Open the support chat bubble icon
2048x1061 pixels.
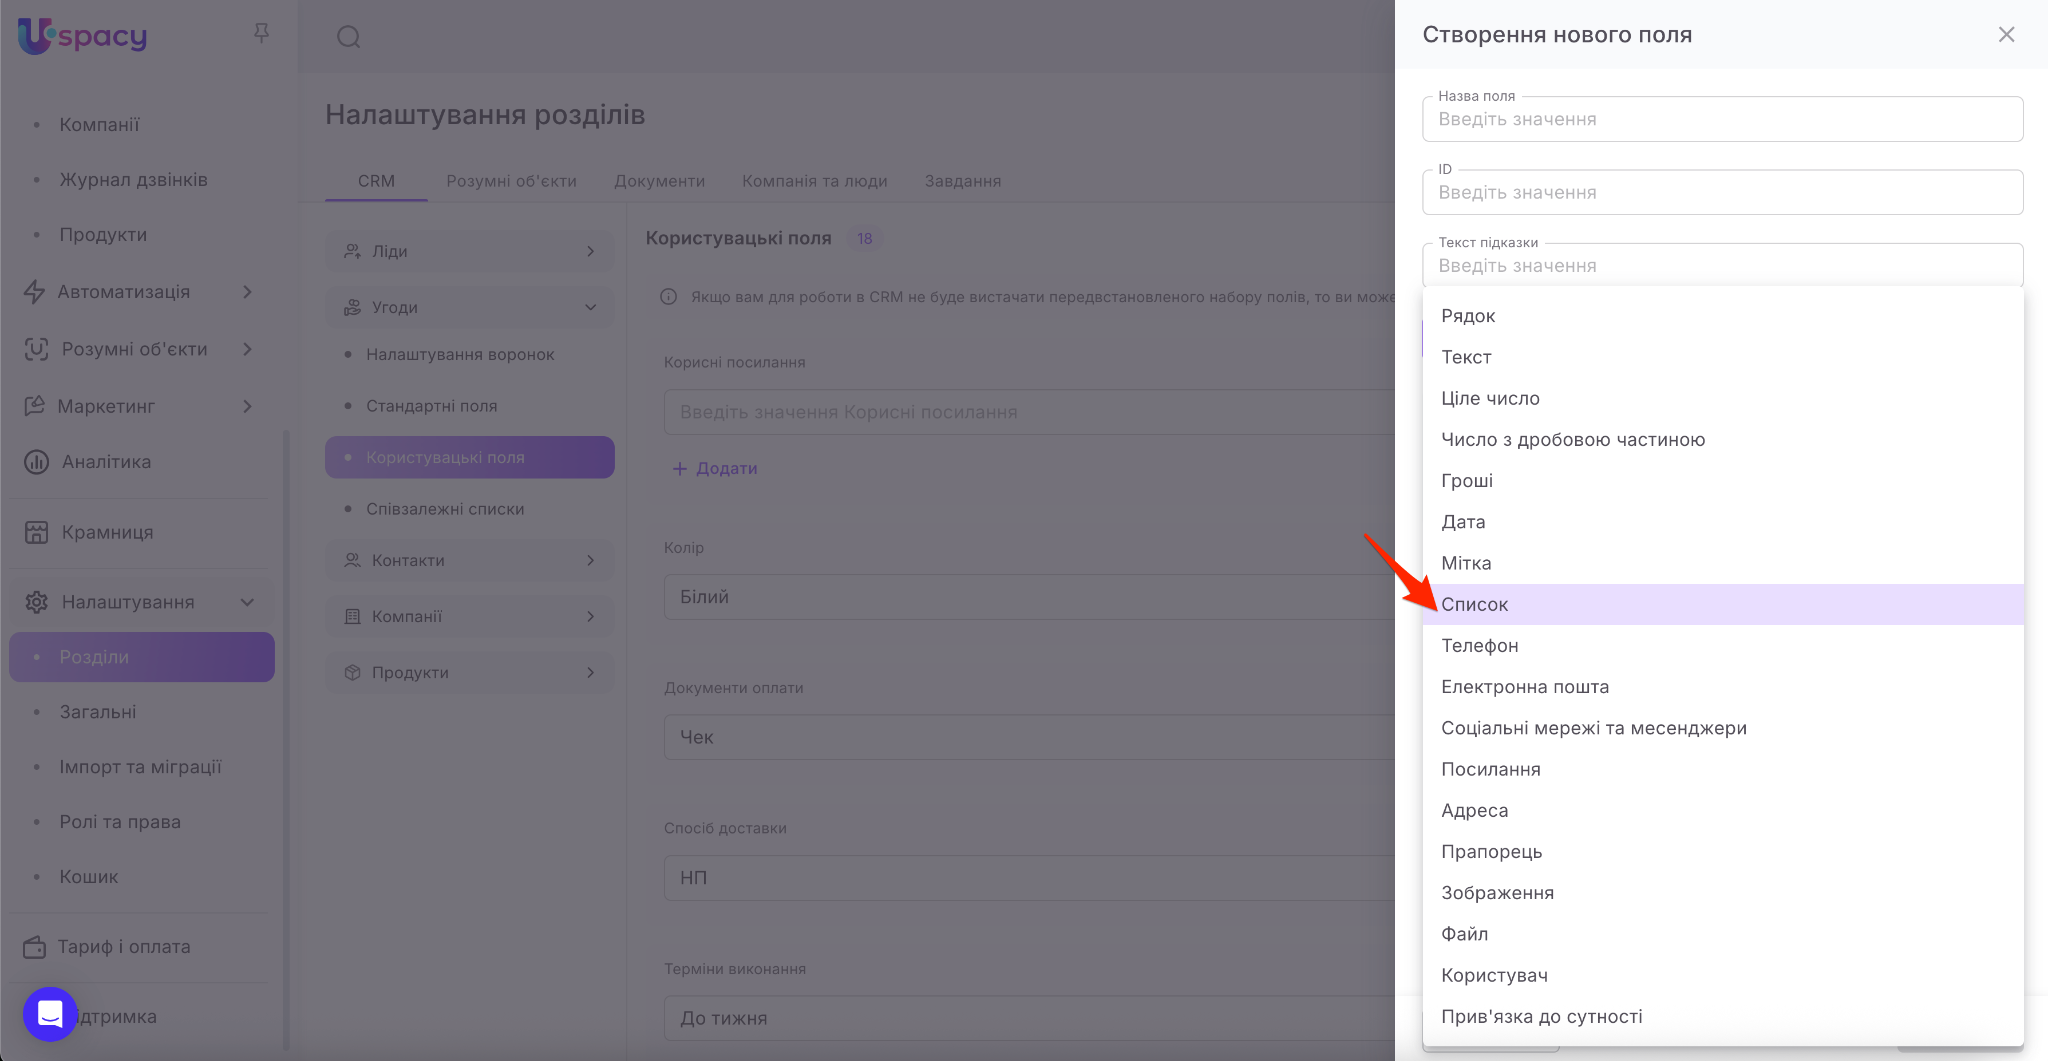[50, 1014]
